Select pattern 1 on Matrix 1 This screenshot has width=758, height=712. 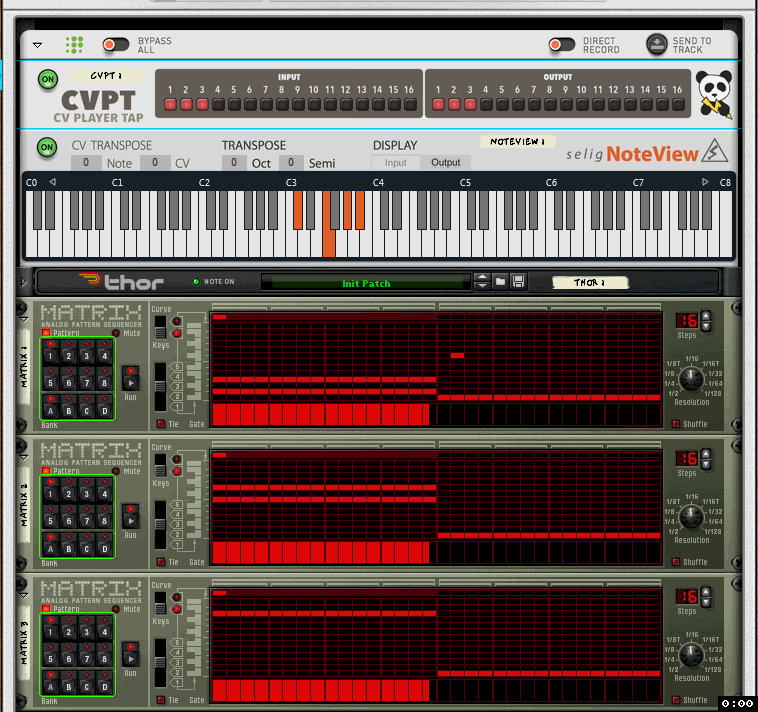pyautogui.click(x=50, y=351)
